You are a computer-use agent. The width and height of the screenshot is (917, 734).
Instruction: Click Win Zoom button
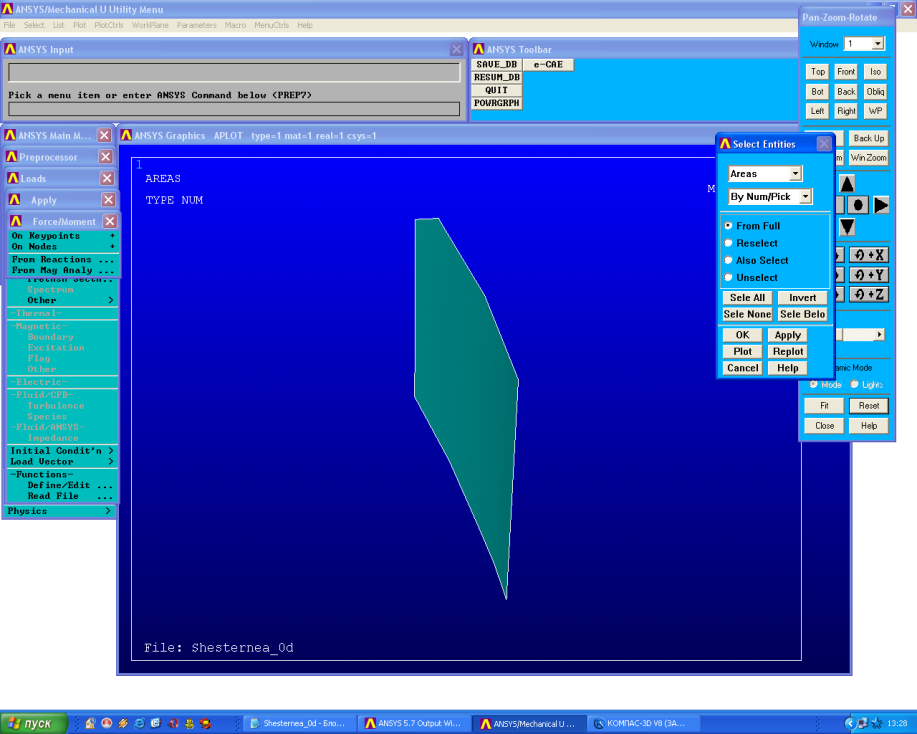point(868,158)
